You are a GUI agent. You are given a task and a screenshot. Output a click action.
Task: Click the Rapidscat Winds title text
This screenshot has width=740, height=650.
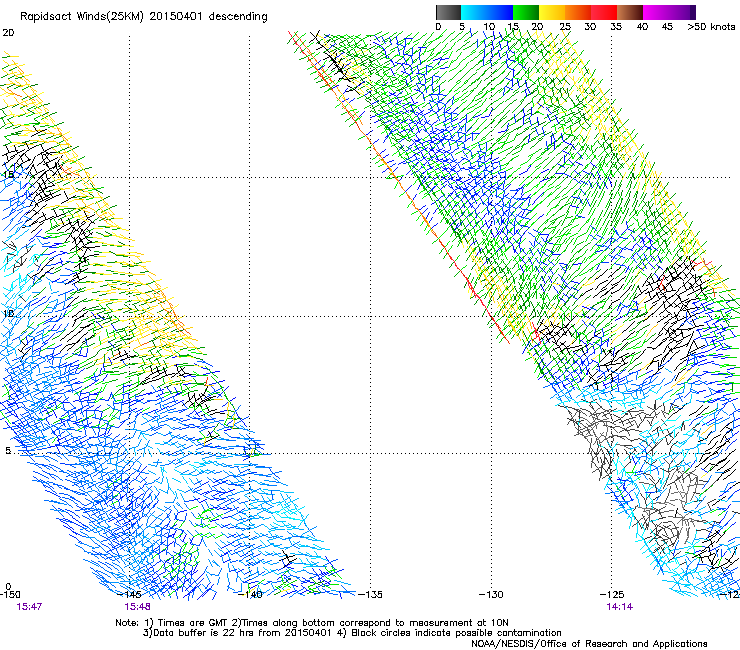[143, 17]
